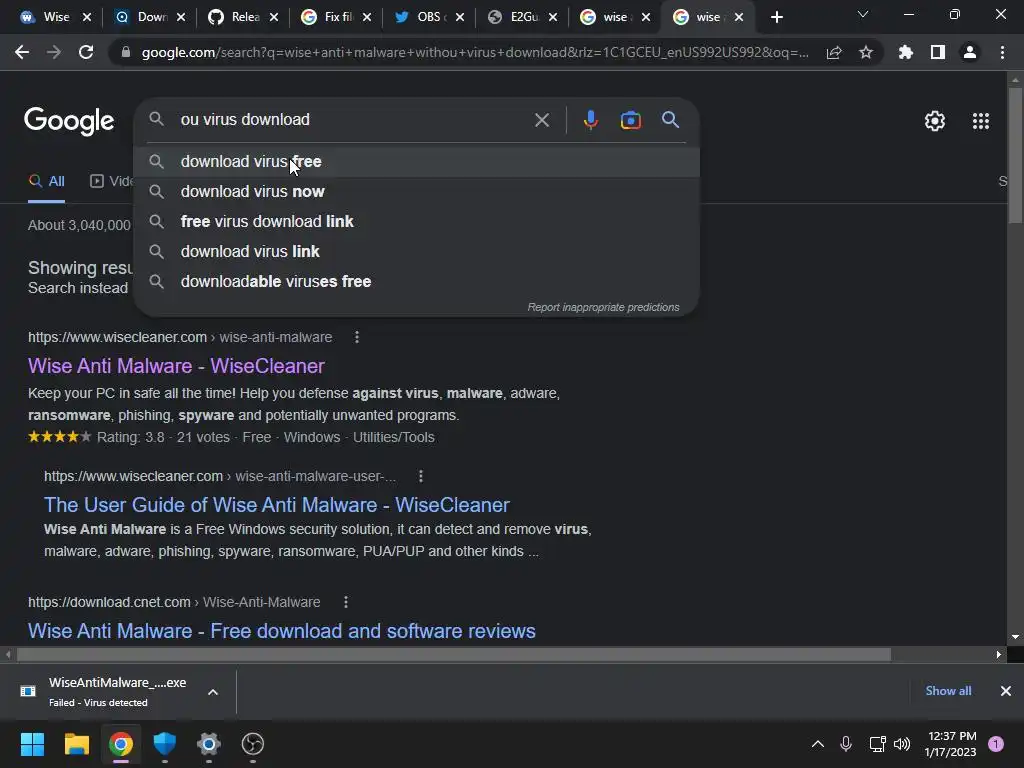Open Windows Security shield in taskbar
Viewport: 1024px width, 768px height.
point(165,744)
